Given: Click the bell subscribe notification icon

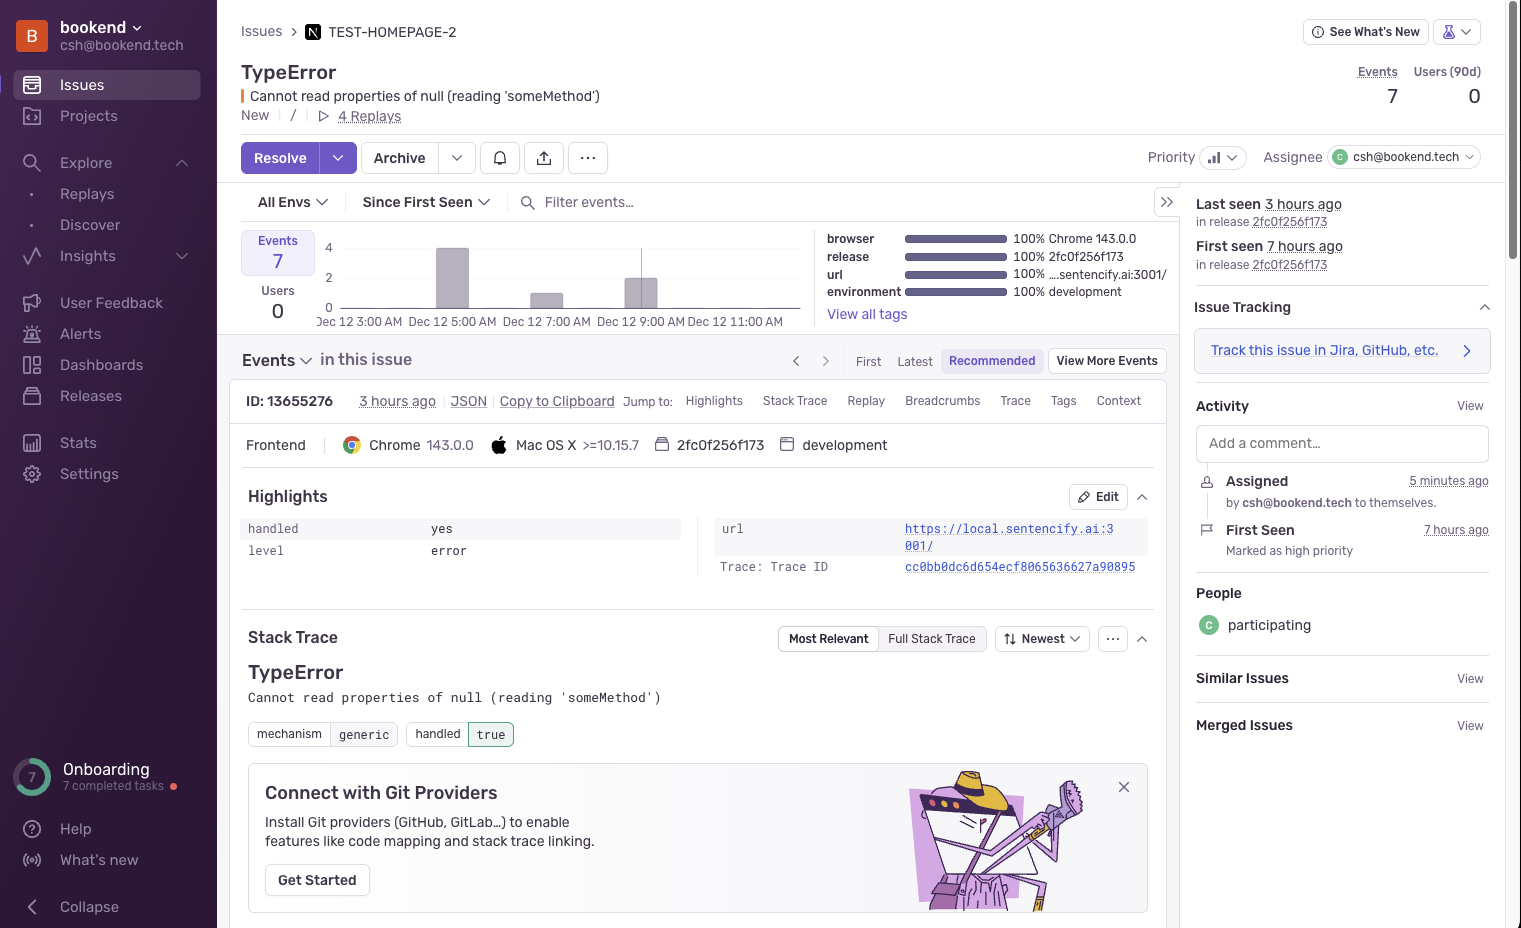Looking at the screenshot, I should click(500, 158).
